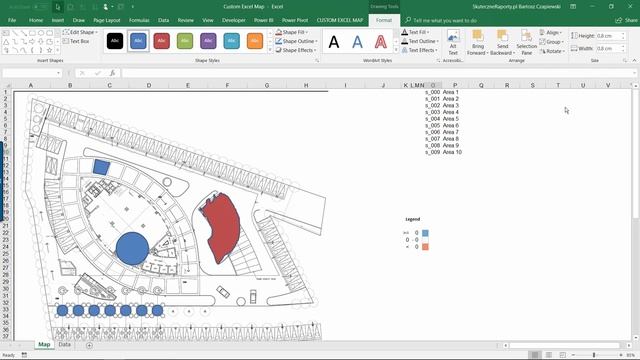Open Rotate dropdown in Arrange group
Screen dimensions: 640x360
(x=552, y=51)
